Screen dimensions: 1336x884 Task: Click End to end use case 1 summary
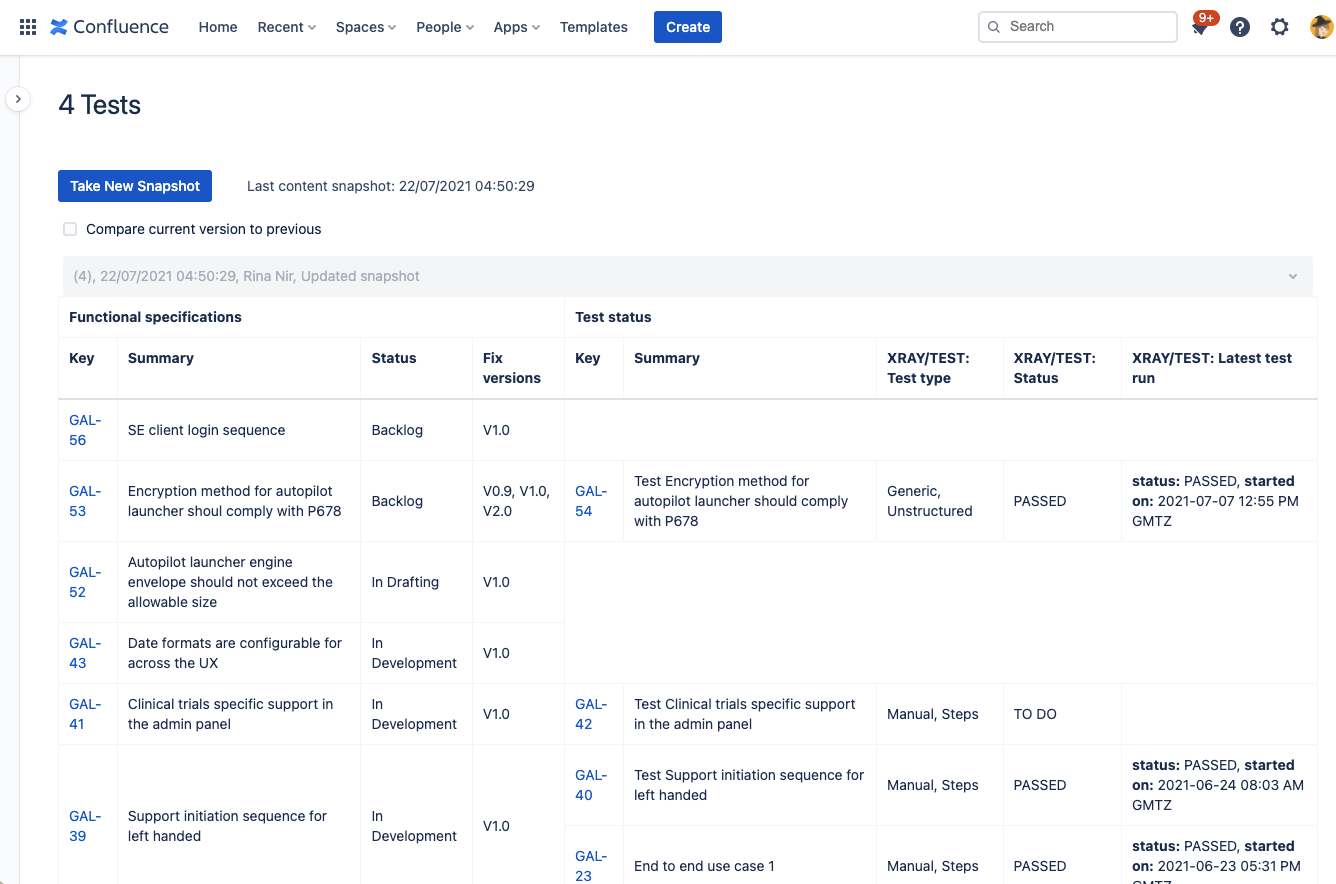pyautogui.click(x=704, y=866)
